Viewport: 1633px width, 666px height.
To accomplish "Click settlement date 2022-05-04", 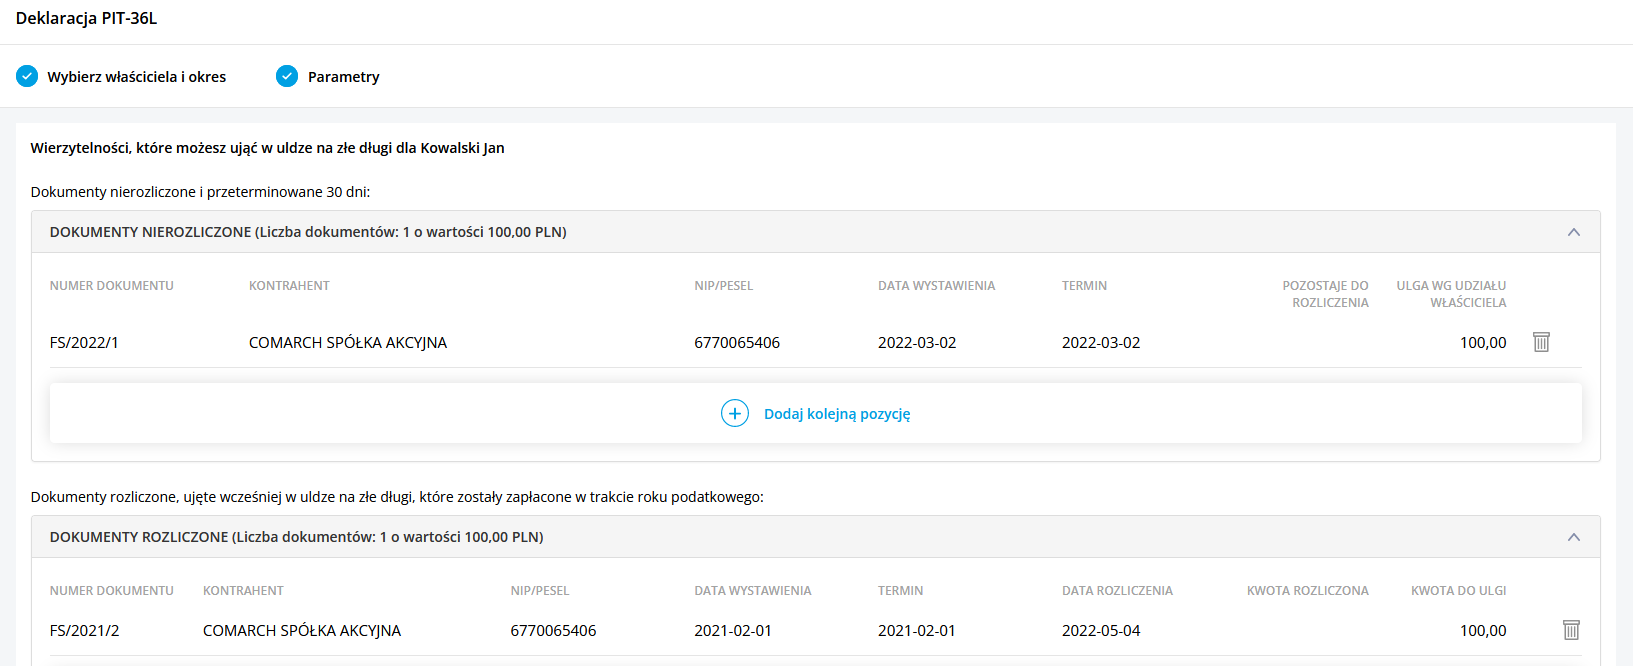I will click(1101, 631).
